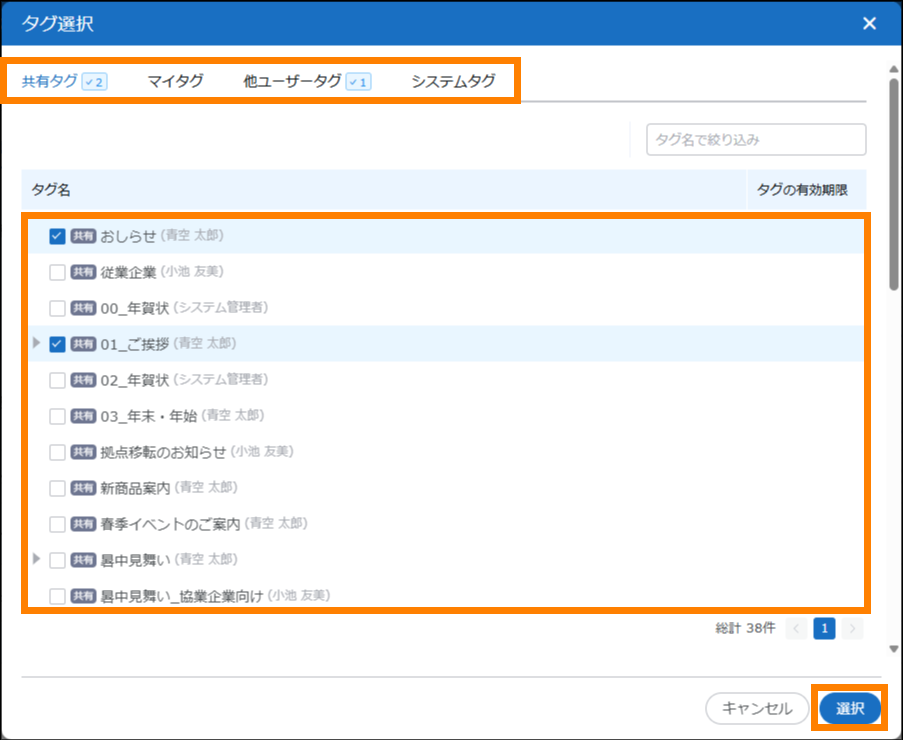
Task: Uncheck the 01_ご挨拶 tag checkbox
Action: click(57, 344)
